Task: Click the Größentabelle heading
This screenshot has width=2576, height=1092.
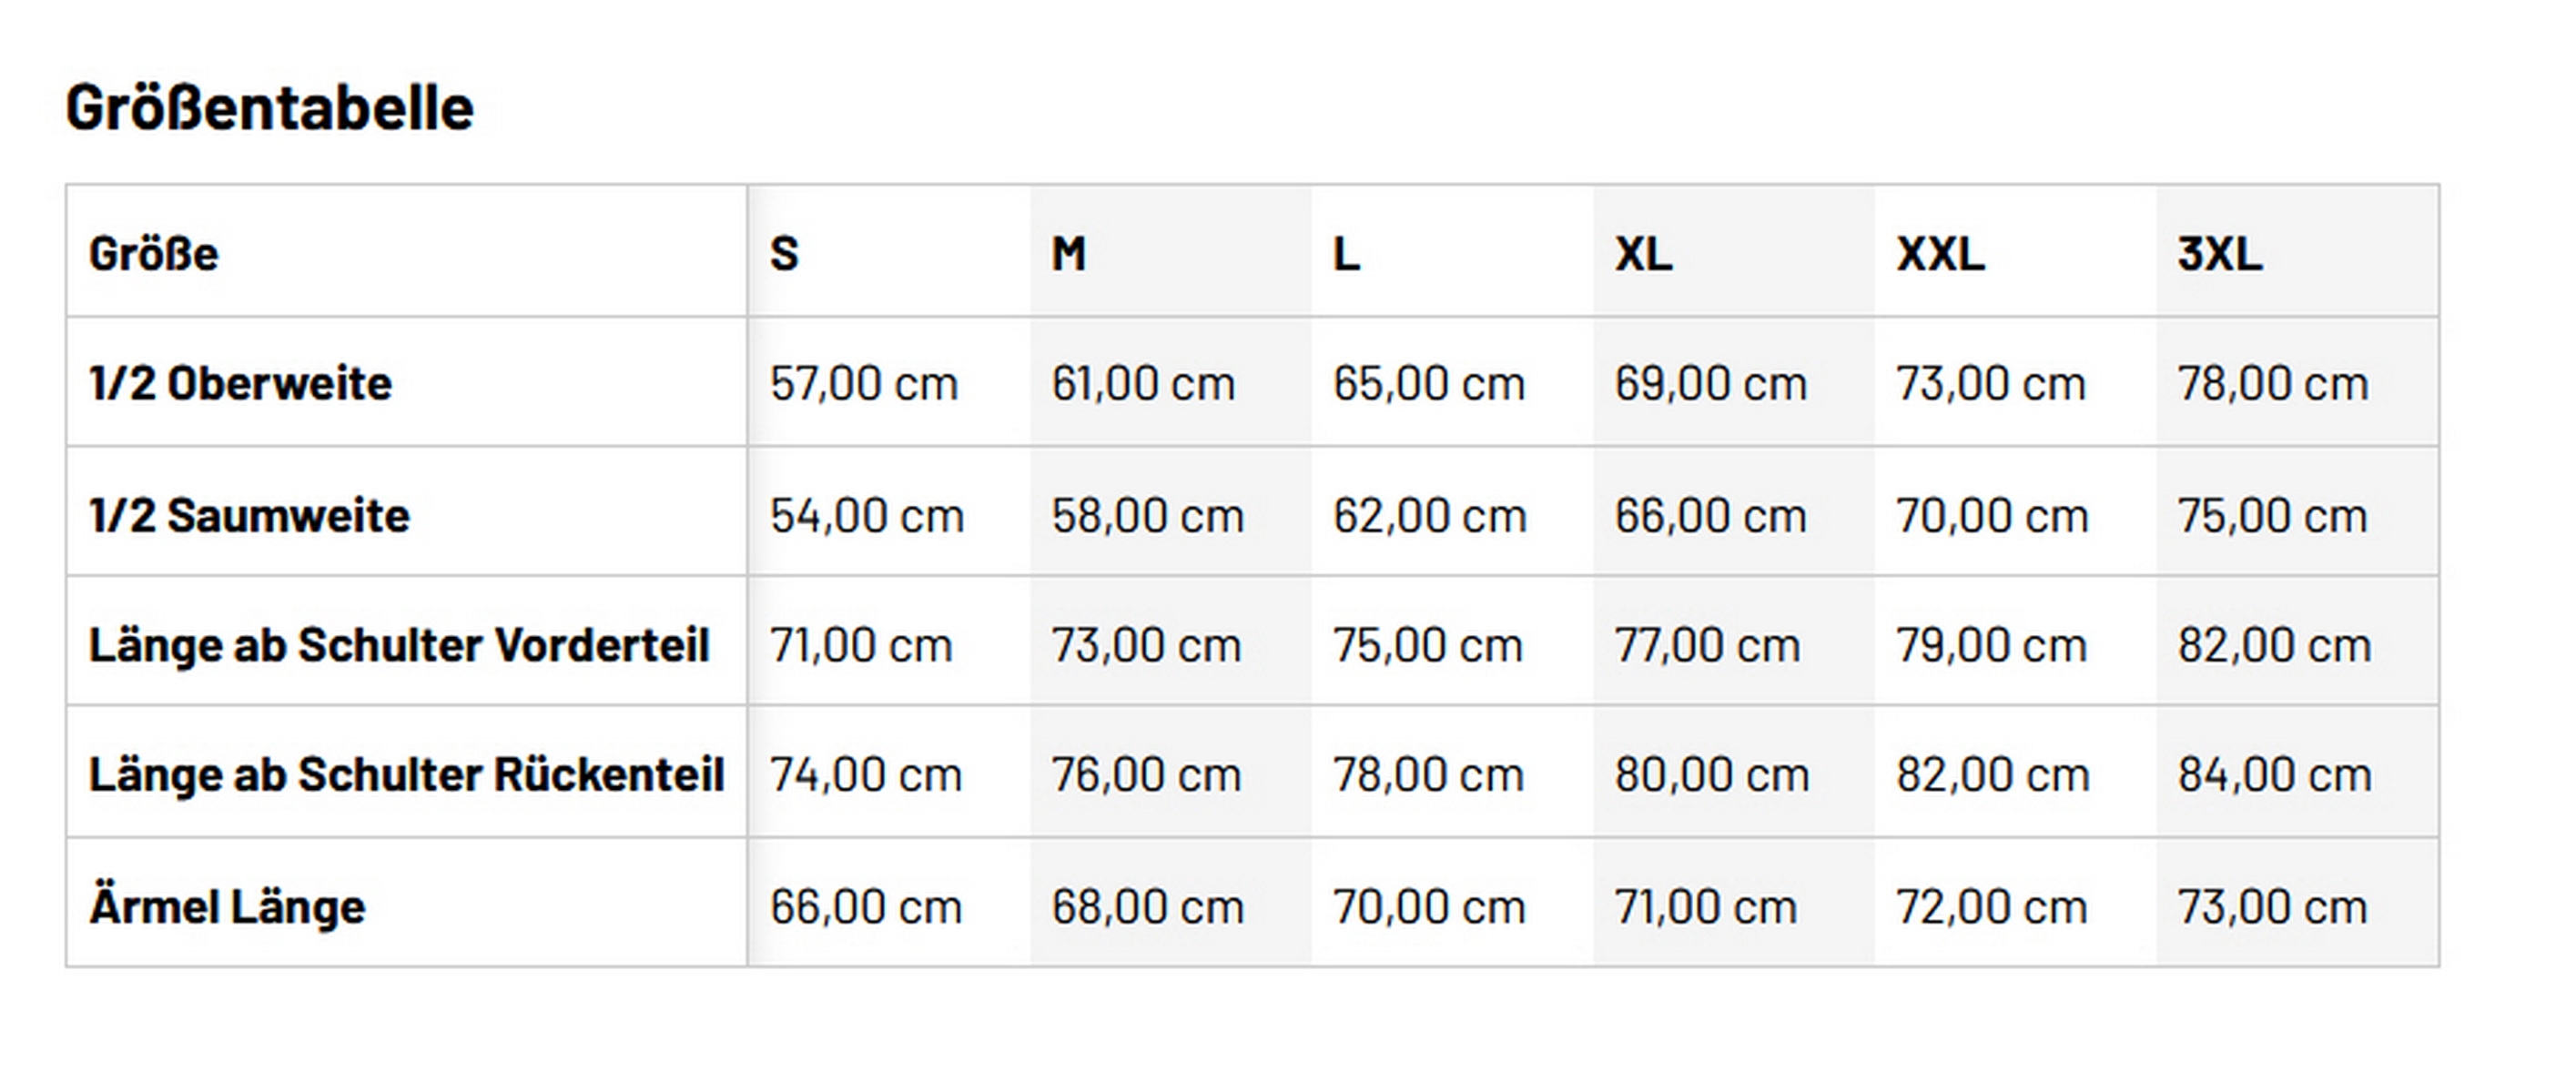Action: pos(269,107)
